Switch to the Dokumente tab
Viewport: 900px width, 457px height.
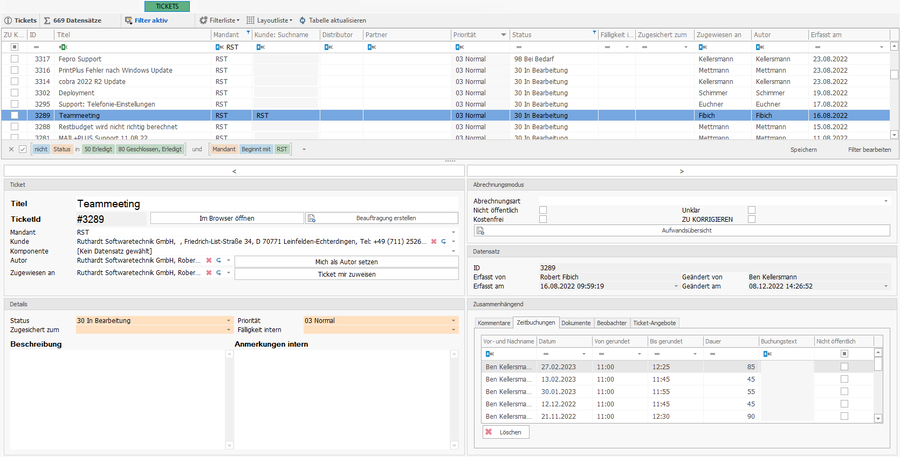(576, 323)
